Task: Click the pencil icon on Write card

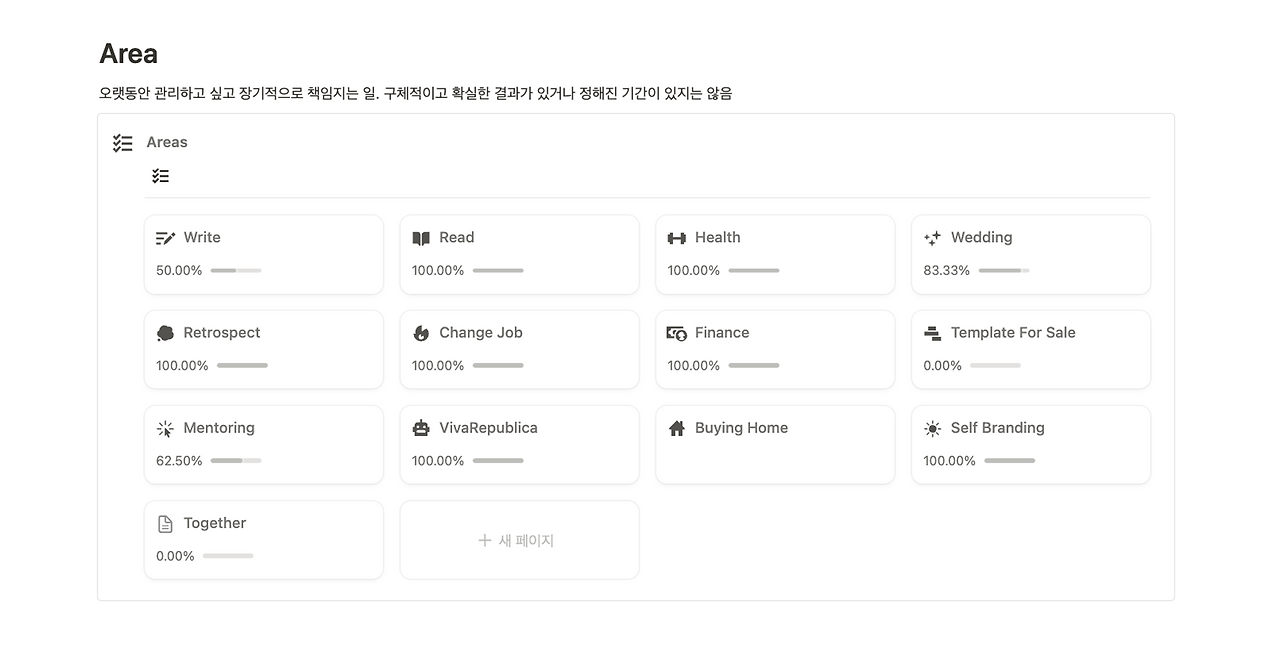Action: [166, 238]
